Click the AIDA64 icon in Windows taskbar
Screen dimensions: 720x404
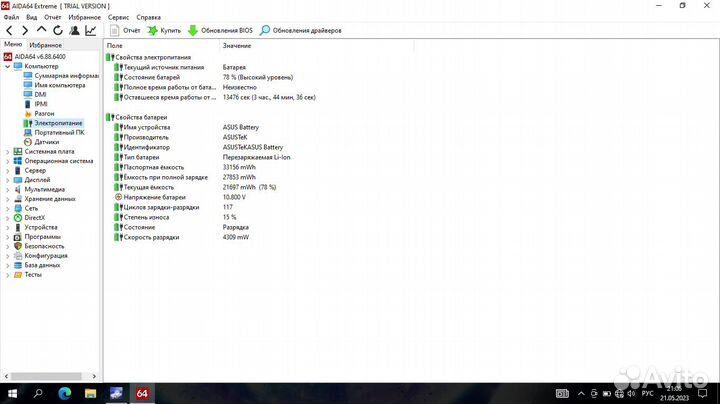(x=142, y=395)
